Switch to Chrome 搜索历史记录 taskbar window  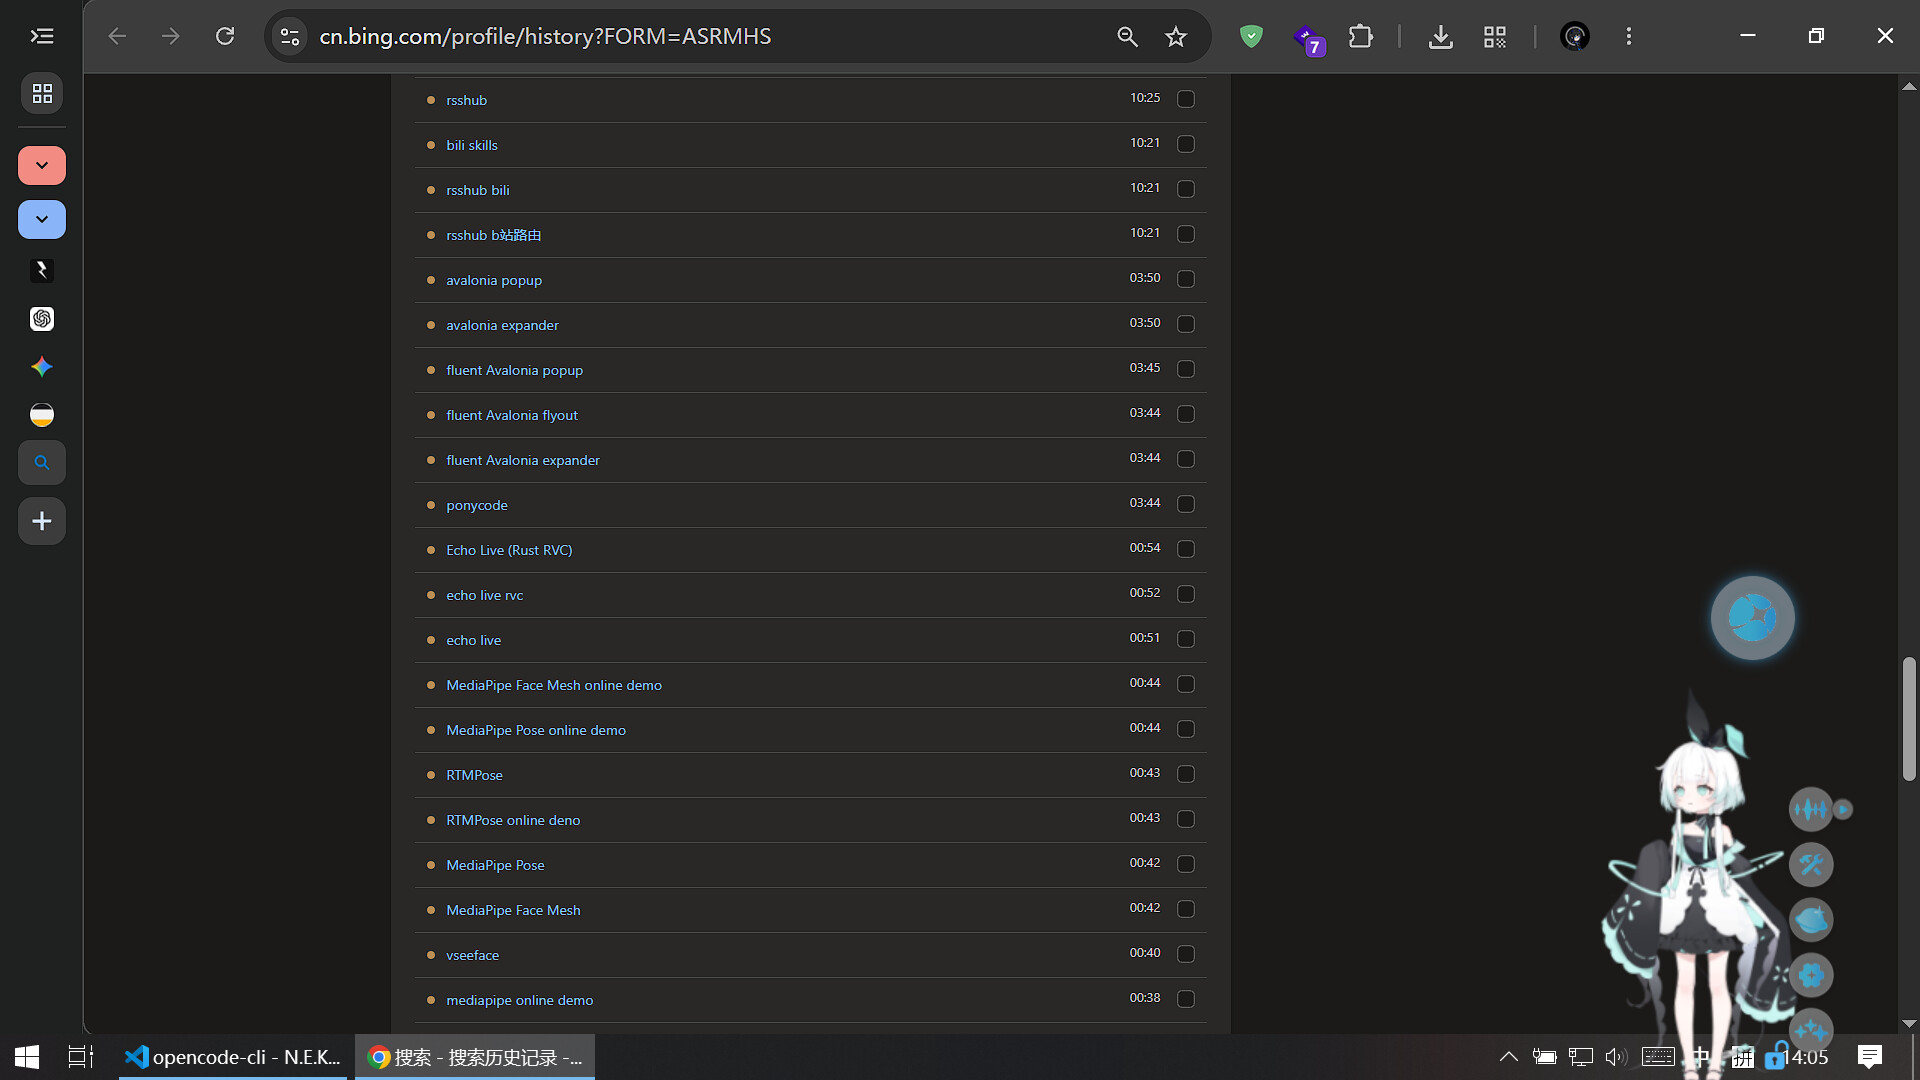pos(475,1057)
